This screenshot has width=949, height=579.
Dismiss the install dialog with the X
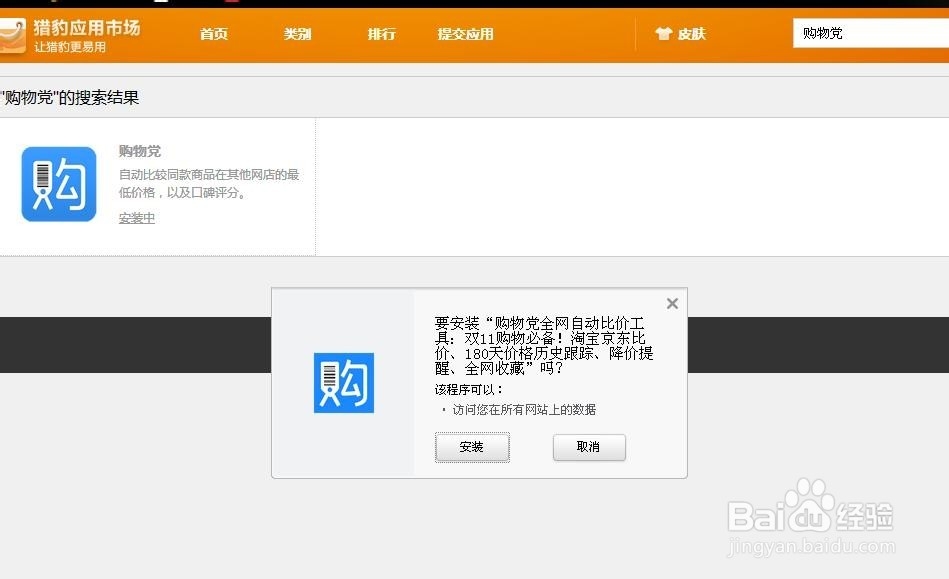pos(671,303)
